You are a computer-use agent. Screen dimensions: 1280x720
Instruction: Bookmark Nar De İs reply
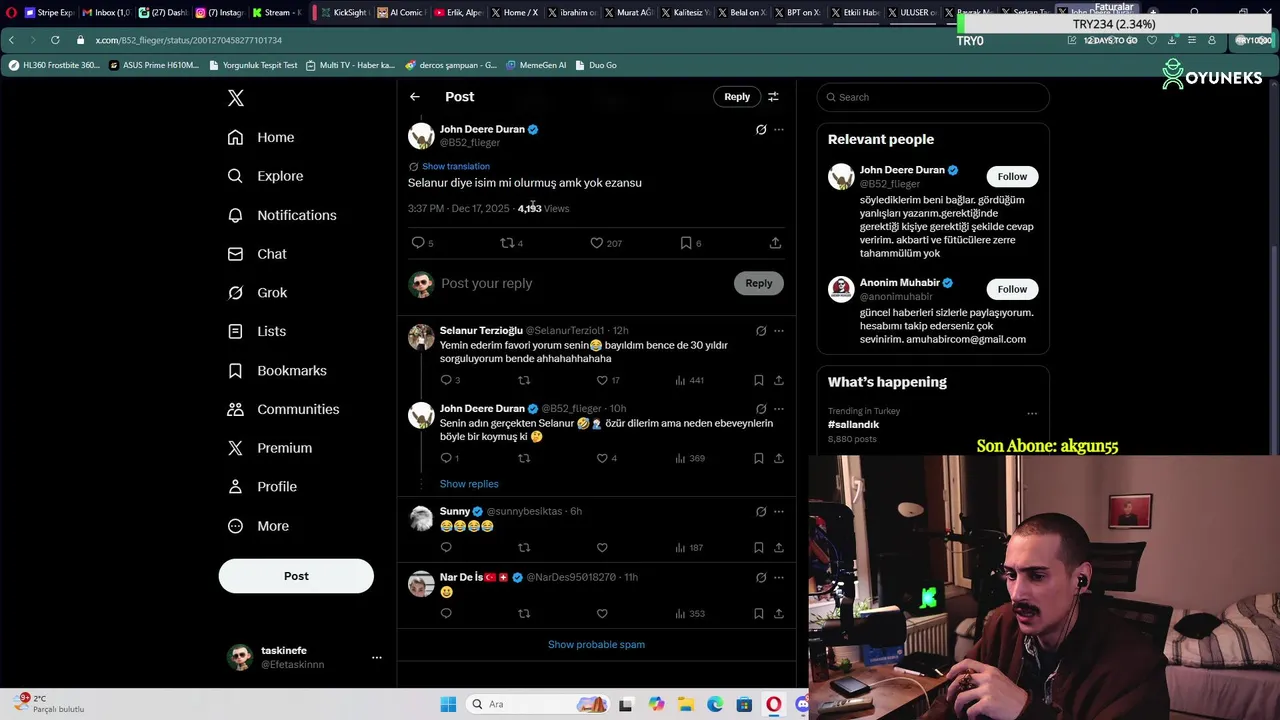(759, 613)
